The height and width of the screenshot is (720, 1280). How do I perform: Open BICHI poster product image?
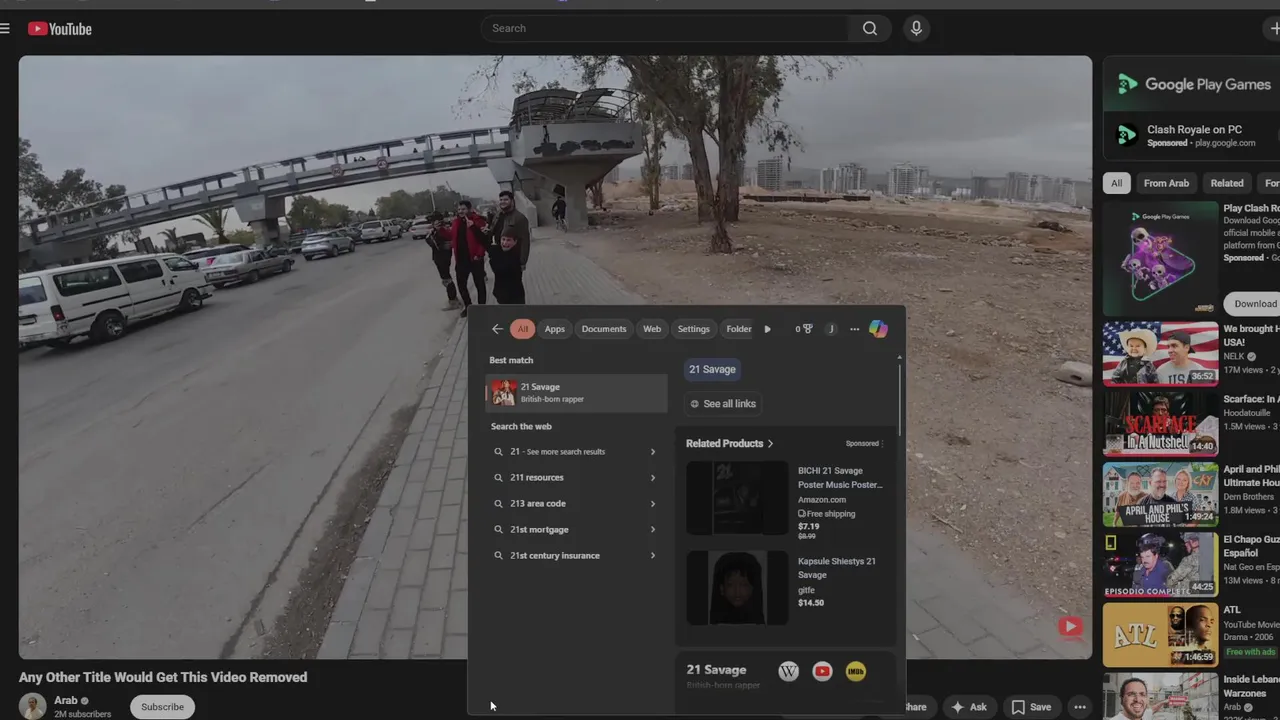pos(737,498)
